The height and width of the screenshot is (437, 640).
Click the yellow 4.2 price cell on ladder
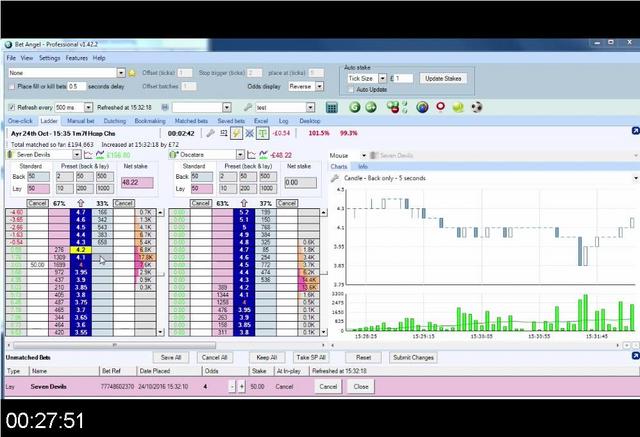point(81,250)
